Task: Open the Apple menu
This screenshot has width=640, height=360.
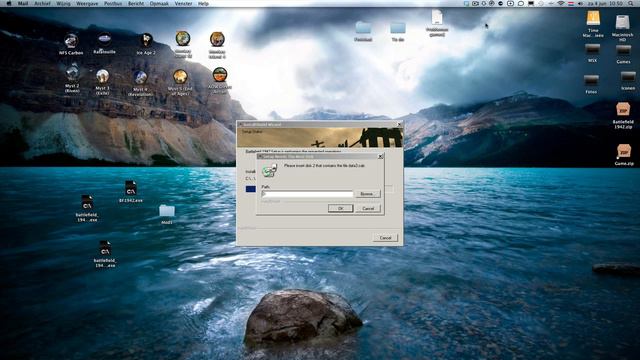Action: [9, 3]
